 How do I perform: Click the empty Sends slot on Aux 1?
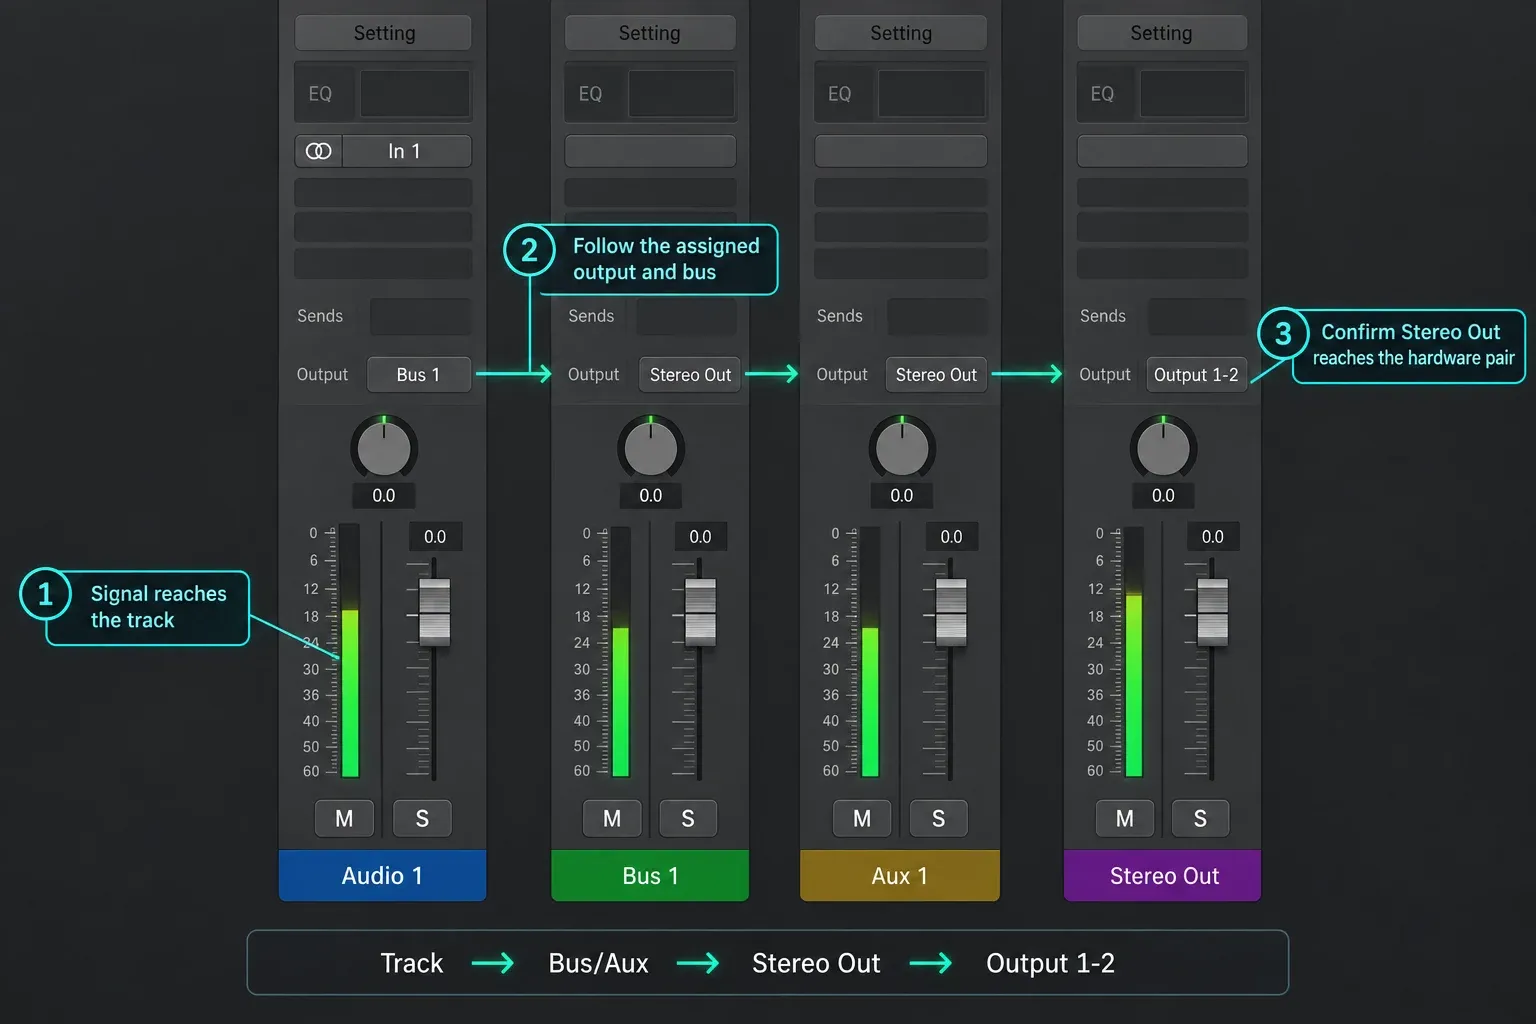tap(937, 316)
